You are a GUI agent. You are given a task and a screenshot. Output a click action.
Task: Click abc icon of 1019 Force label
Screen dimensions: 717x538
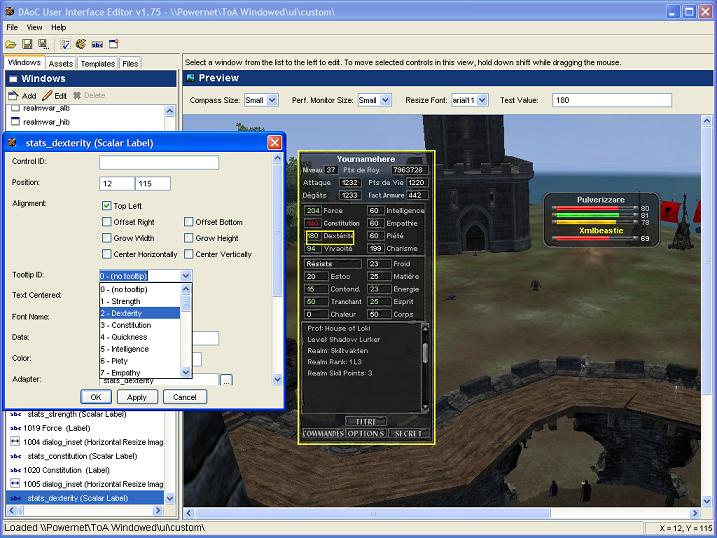pyautogui.click(x=16, y=428)
